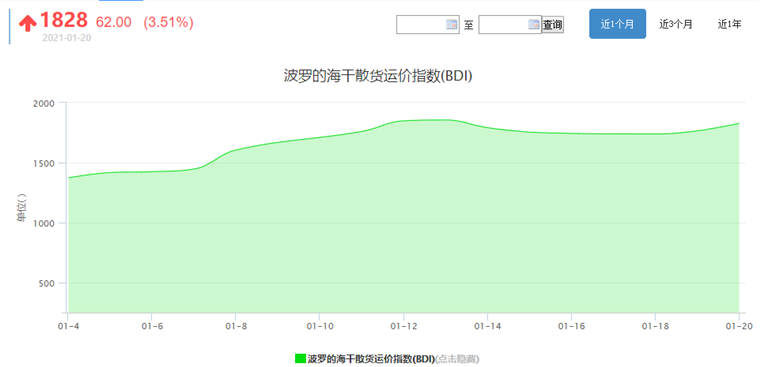This screenshot has width=760, height=367.
Task: Click the (3.51%) change percentage
Action: coord(168,22)
